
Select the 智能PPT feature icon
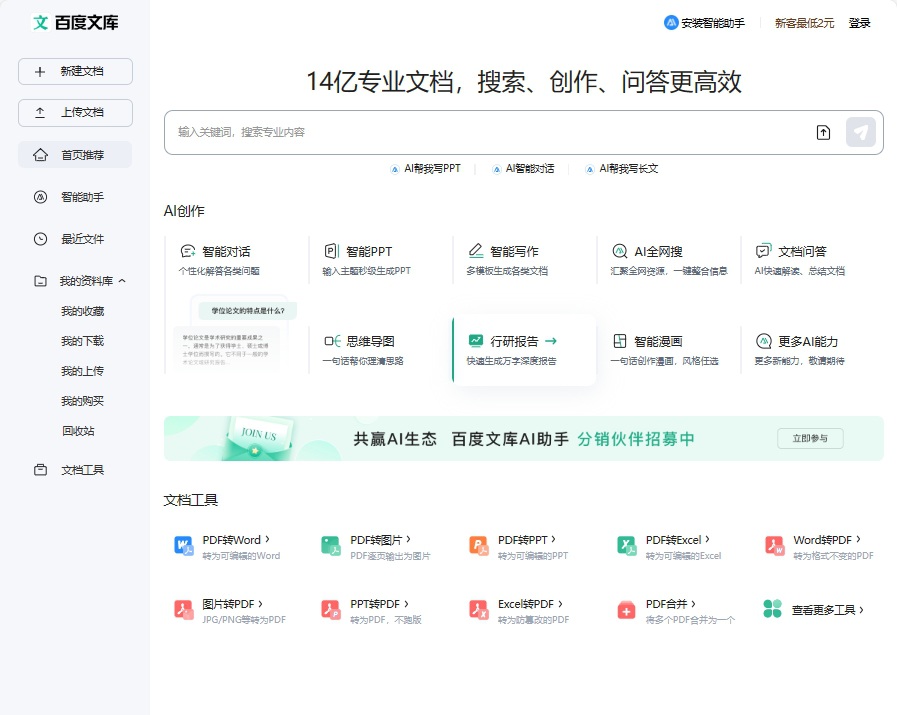tap(331, 251)
